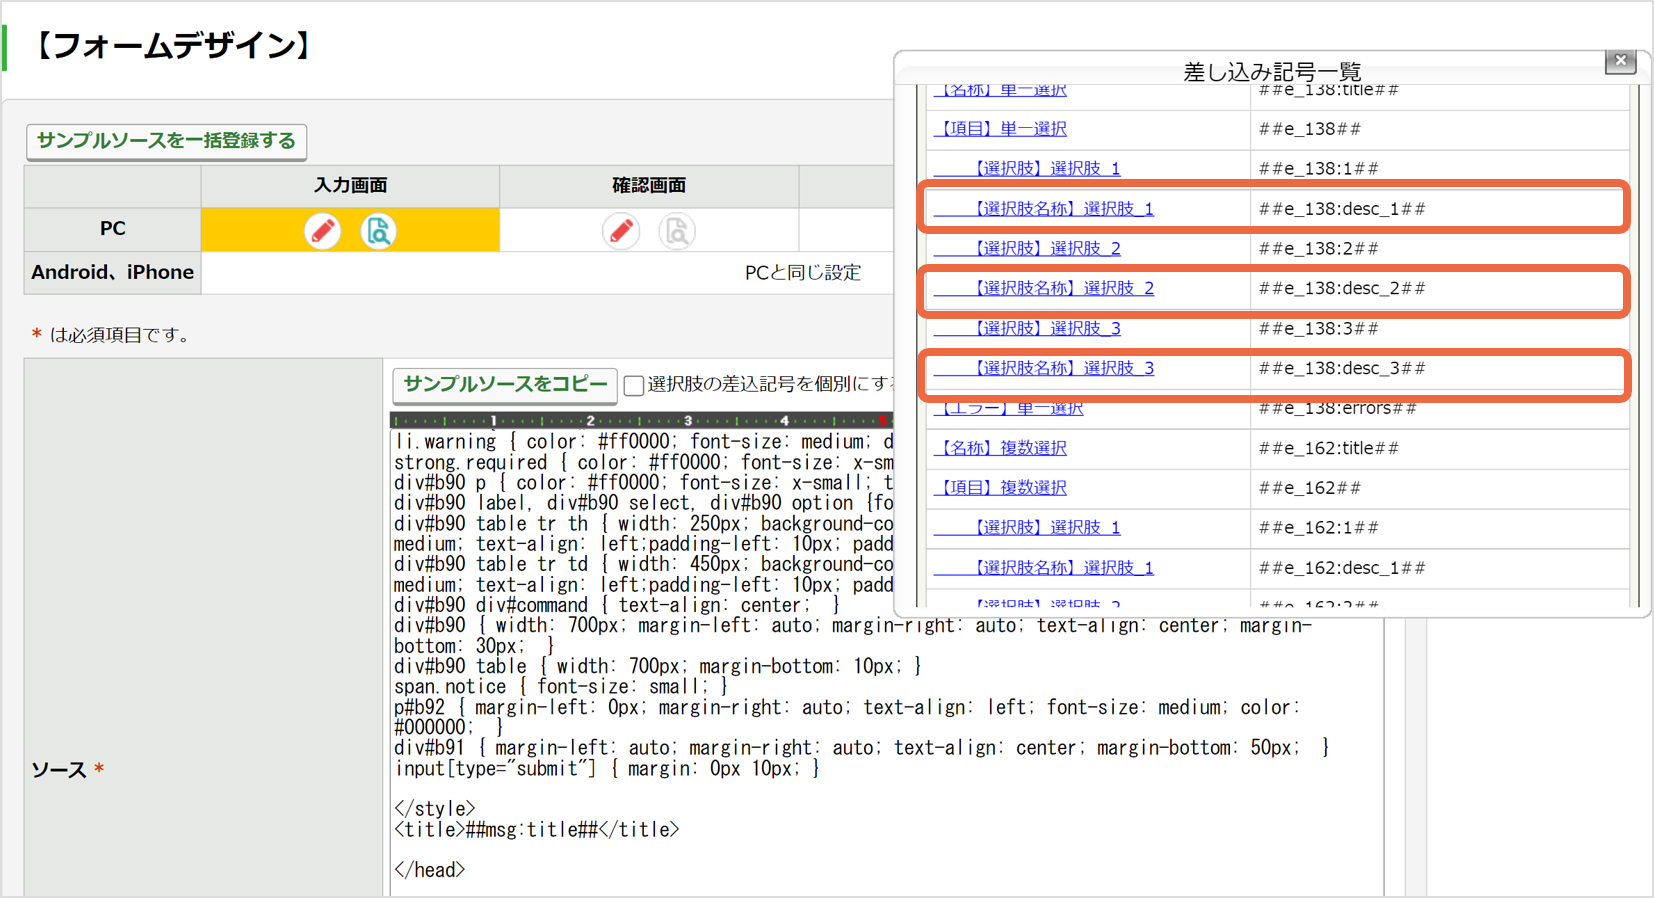Click ##e_138:errors## code cell
The width and height of the screenshot is (1654, 898).
click(1440, 408)
